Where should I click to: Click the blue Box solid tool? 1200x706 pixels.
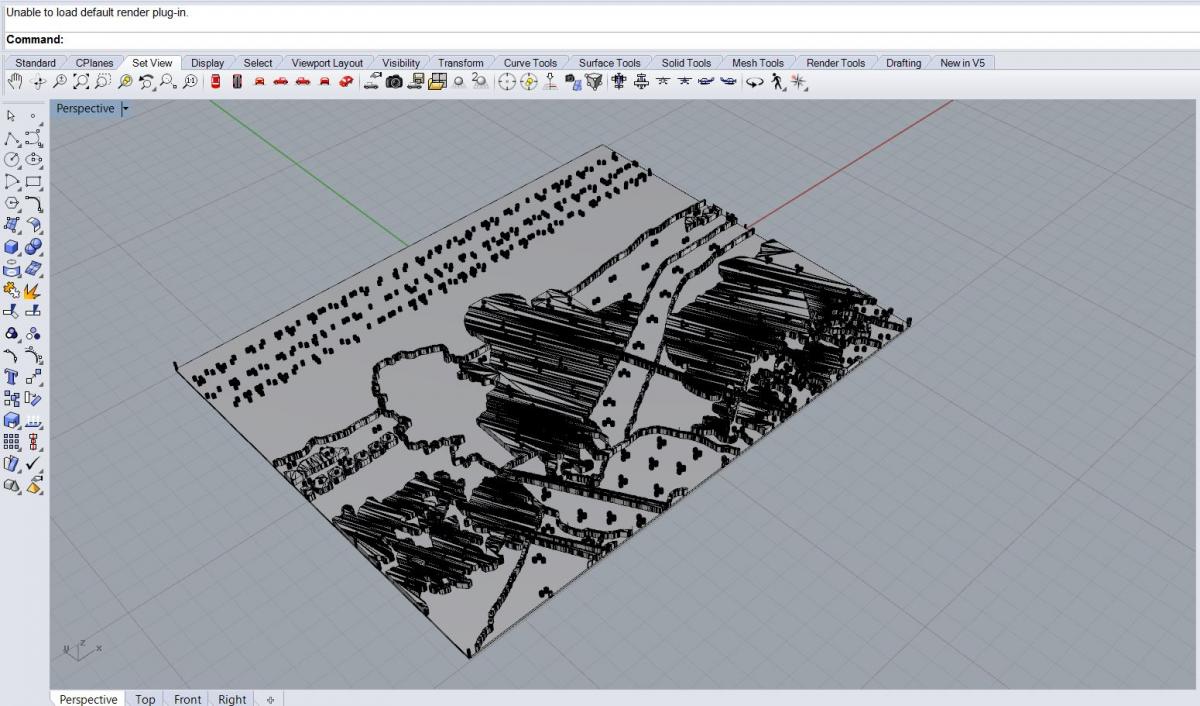pos(12,247)
